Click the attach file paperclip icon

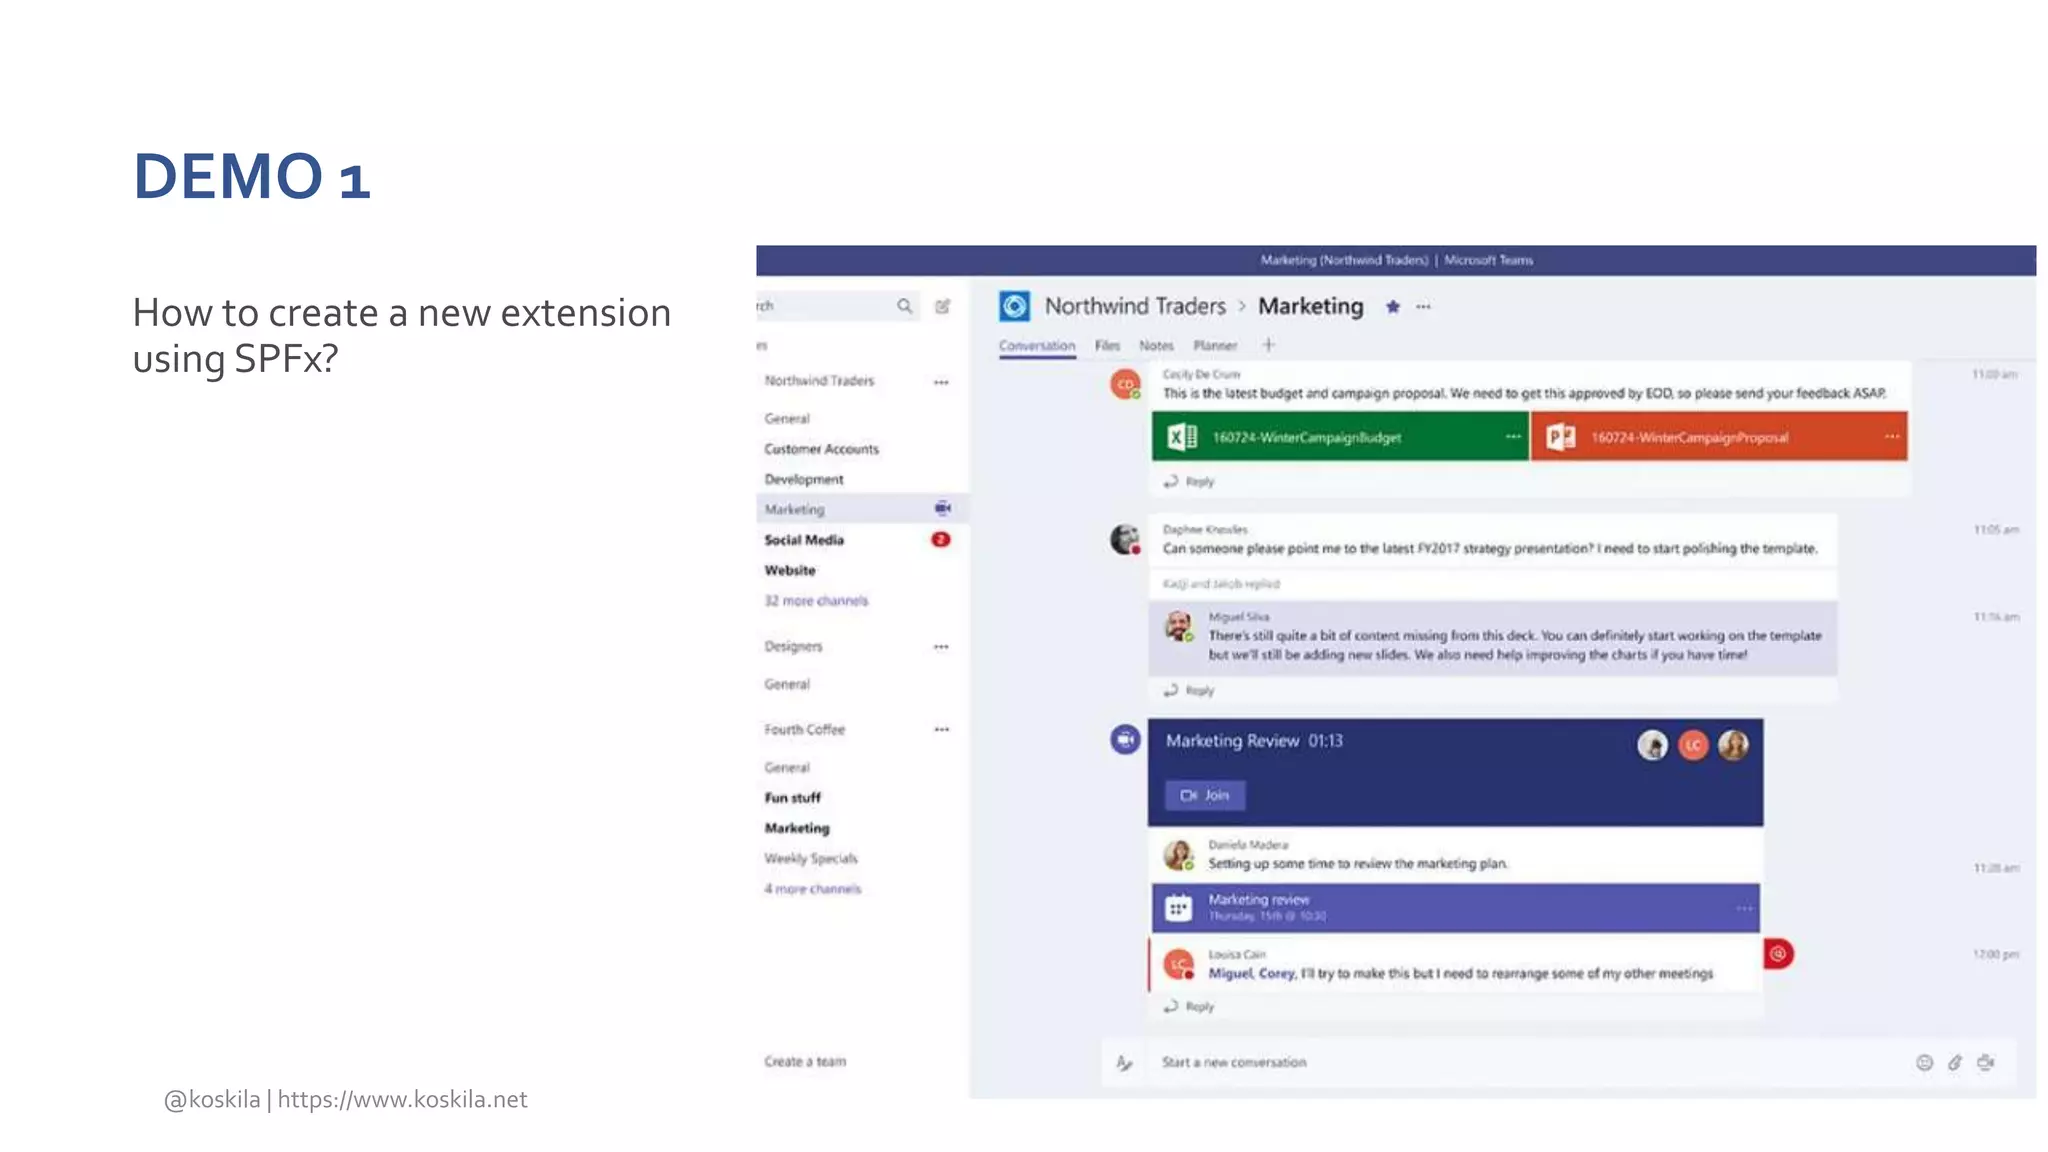[x=1955, y=1063]
